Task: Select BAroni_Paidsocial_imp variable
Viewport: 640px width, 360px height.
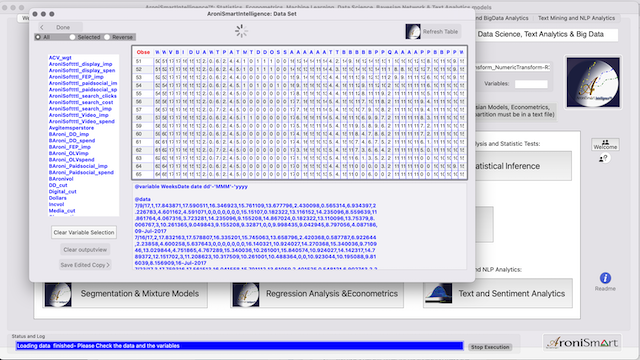Action: (78, 166)
